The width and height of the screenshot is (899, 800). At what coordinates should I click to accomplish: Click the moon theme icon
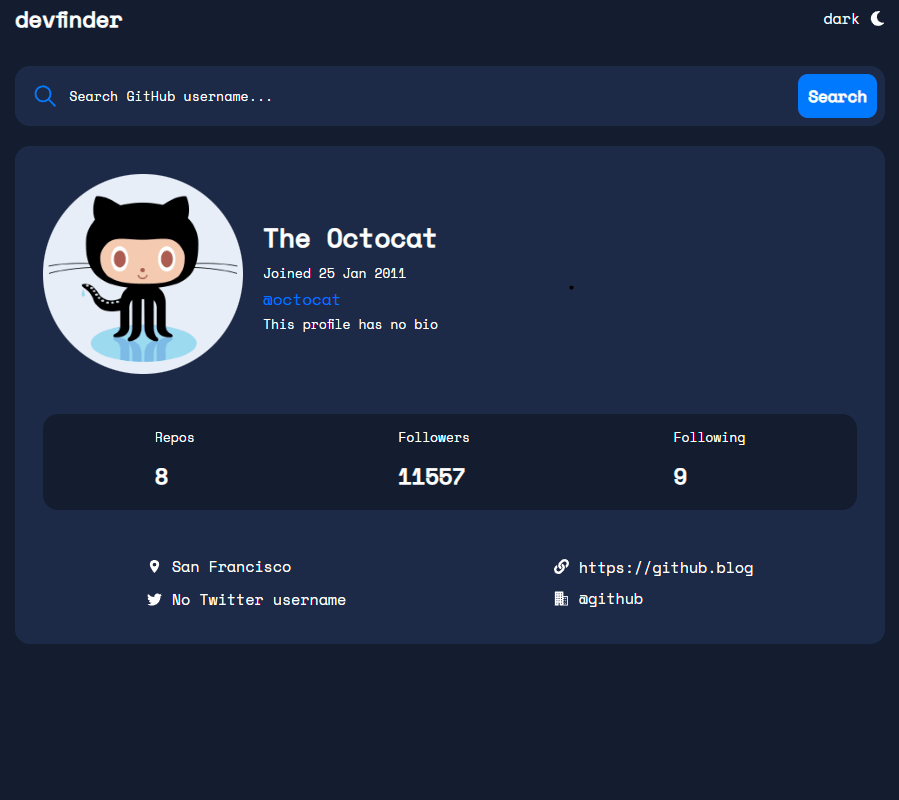point(877,19)
